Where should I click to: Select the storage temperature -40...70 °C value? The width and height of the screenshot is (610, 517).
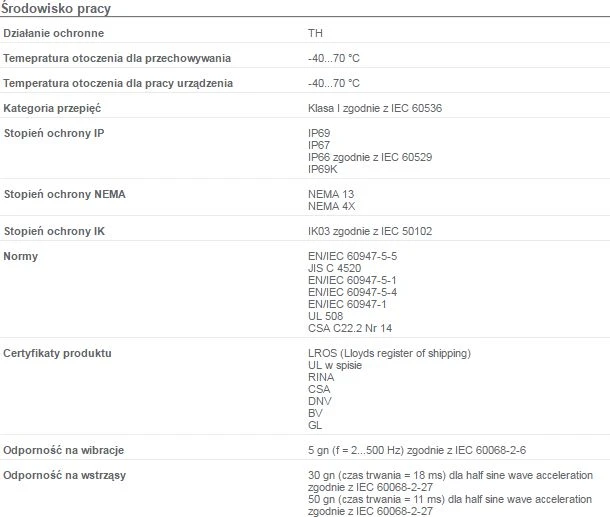tap(334, 58)
